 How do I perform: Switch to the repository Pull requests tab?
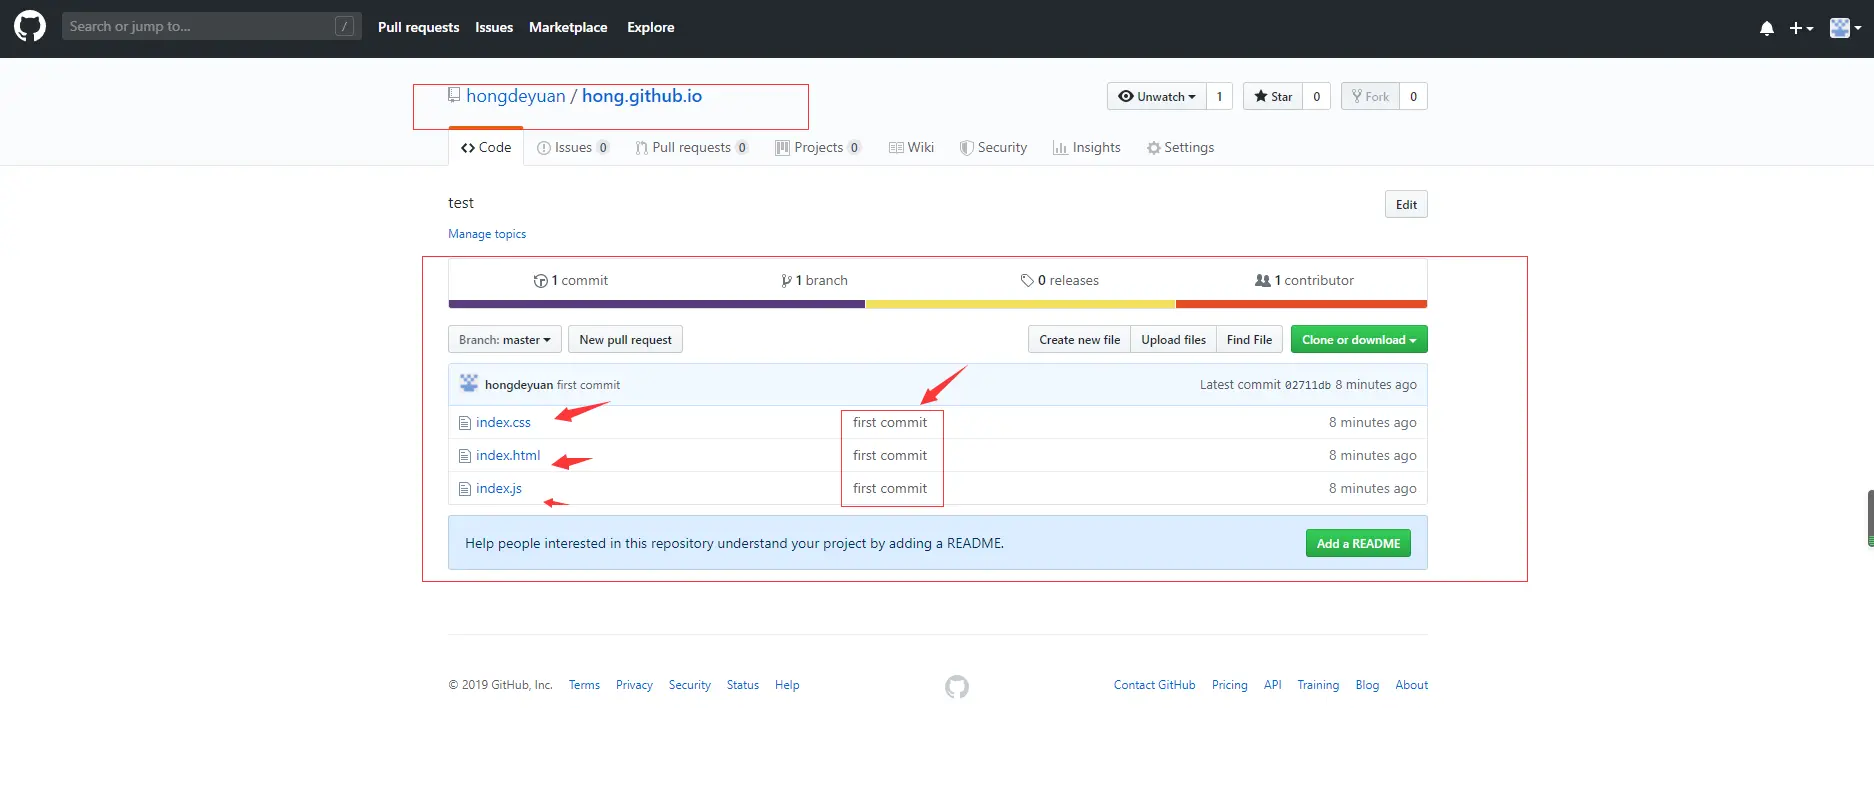coord(692,147)
